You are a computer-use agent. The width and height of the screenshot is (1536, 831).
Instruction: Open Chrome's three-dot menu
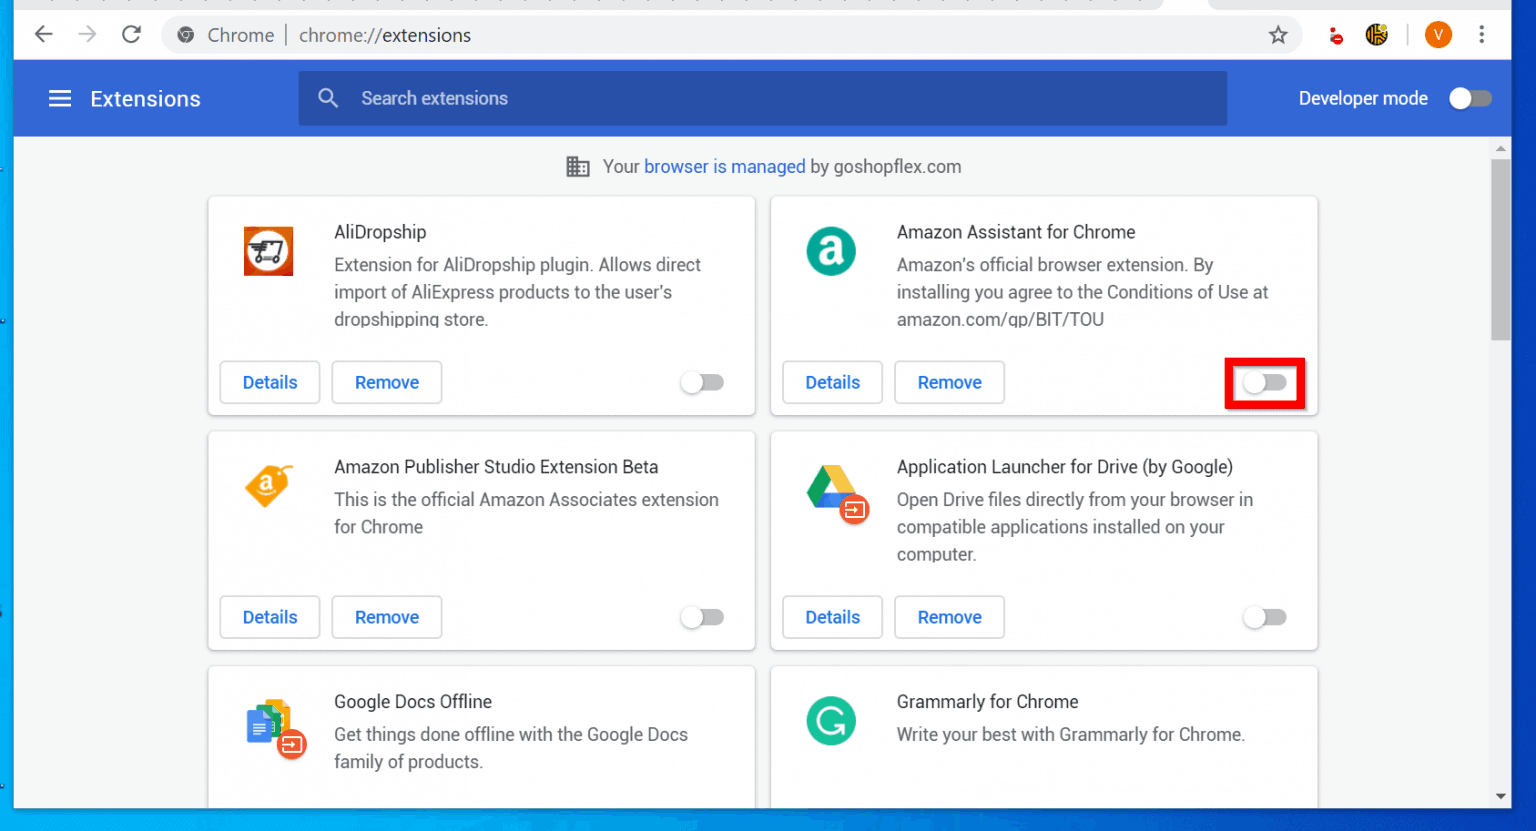pos(1482,35)
